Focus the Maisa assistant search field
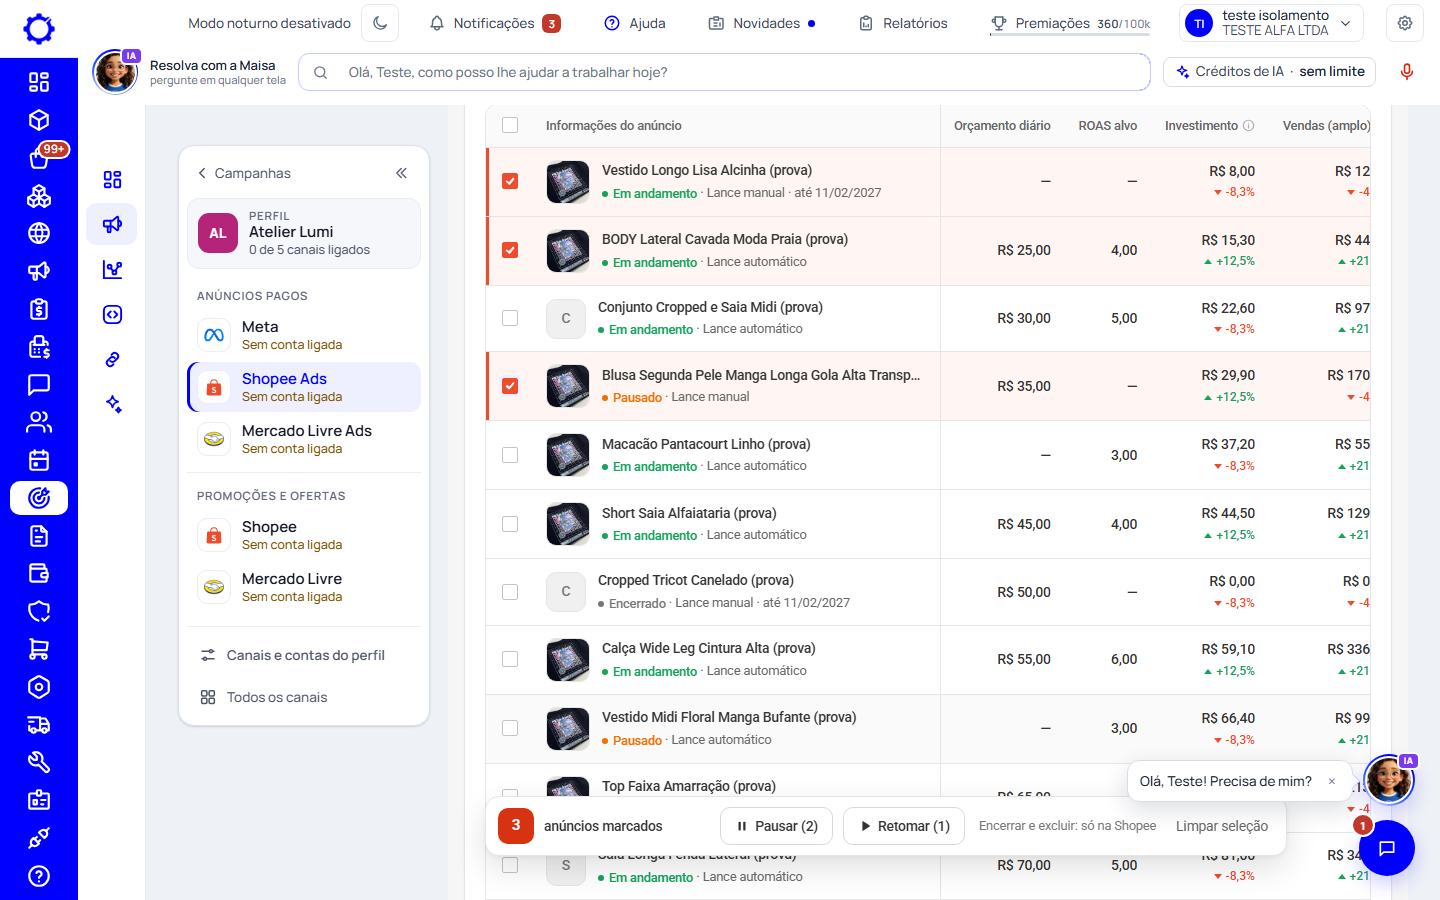1440x900 pixels. tap(724, 72)
